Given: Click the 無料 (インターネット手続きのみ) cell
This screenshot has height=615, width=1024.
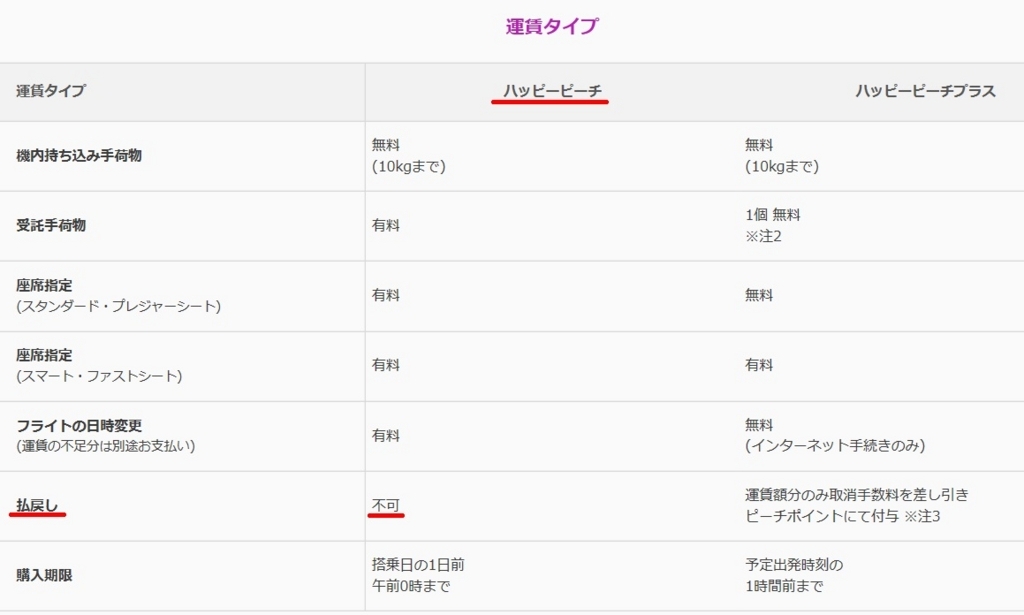Looking at the screenshot, I should pyautogui.click(x=835, y=435).
